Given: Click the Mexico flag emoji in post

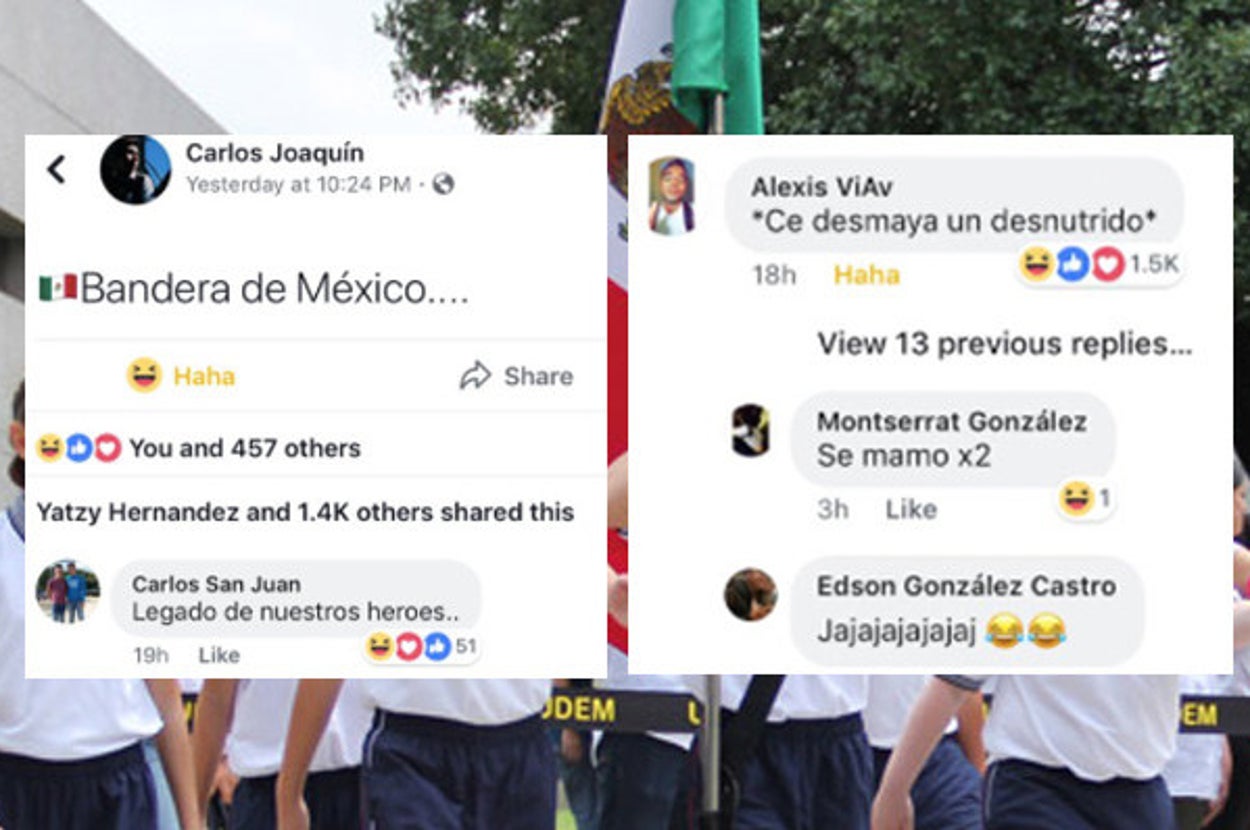Looking at the screenshot, I should click(58, 288).
